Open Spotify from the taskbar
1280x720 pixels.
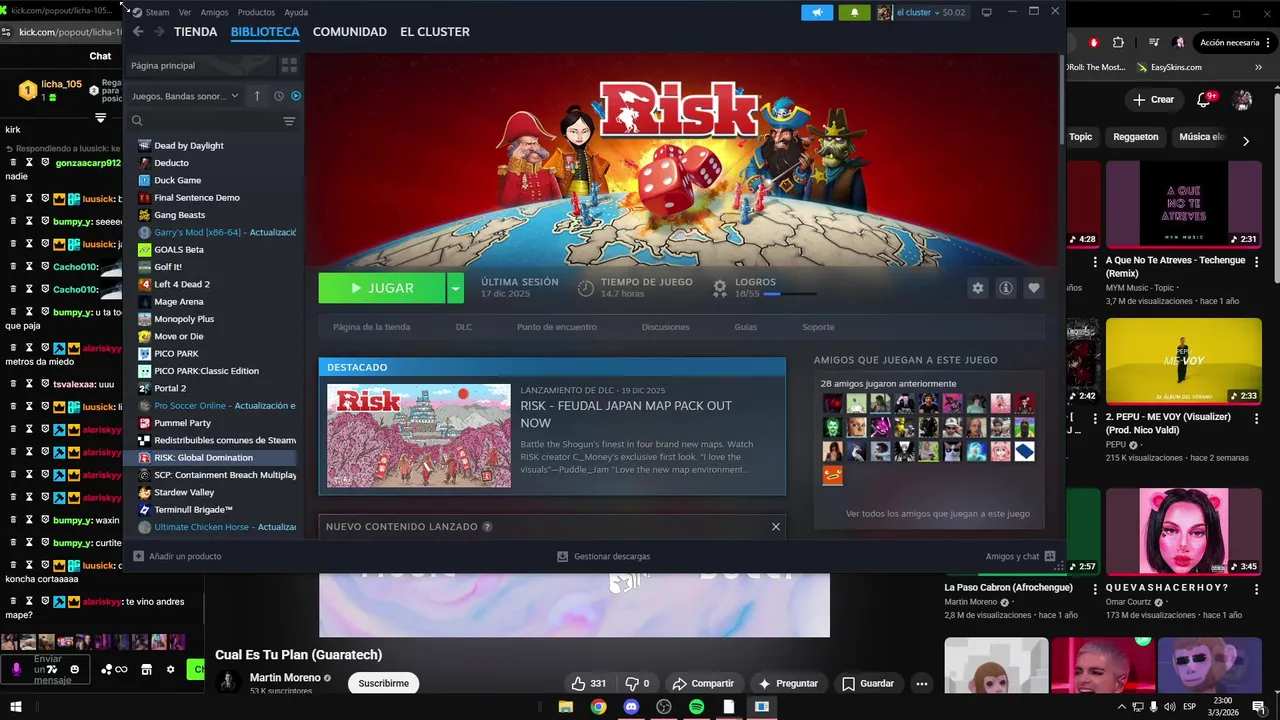696,707
